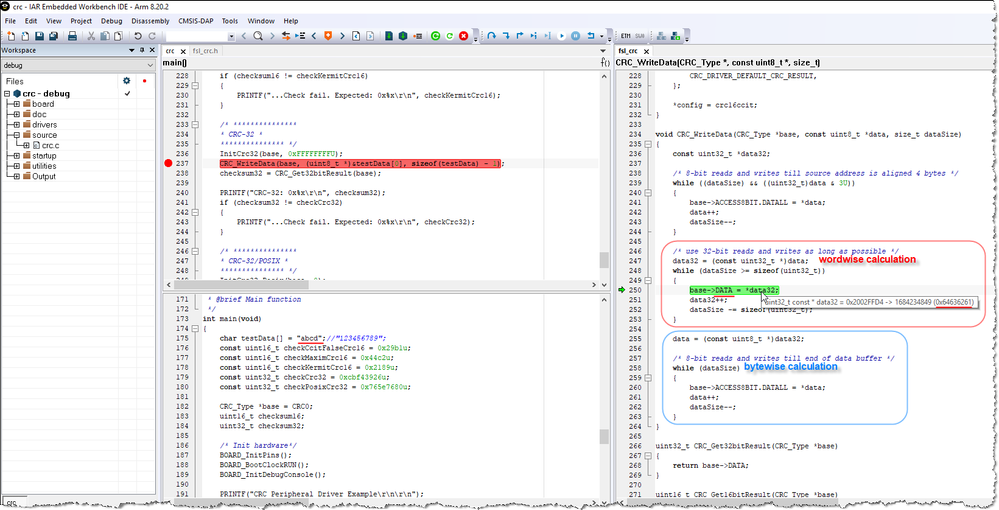Click the Redo arrow icon
This screenshot has width=999, height=510.
152,36
